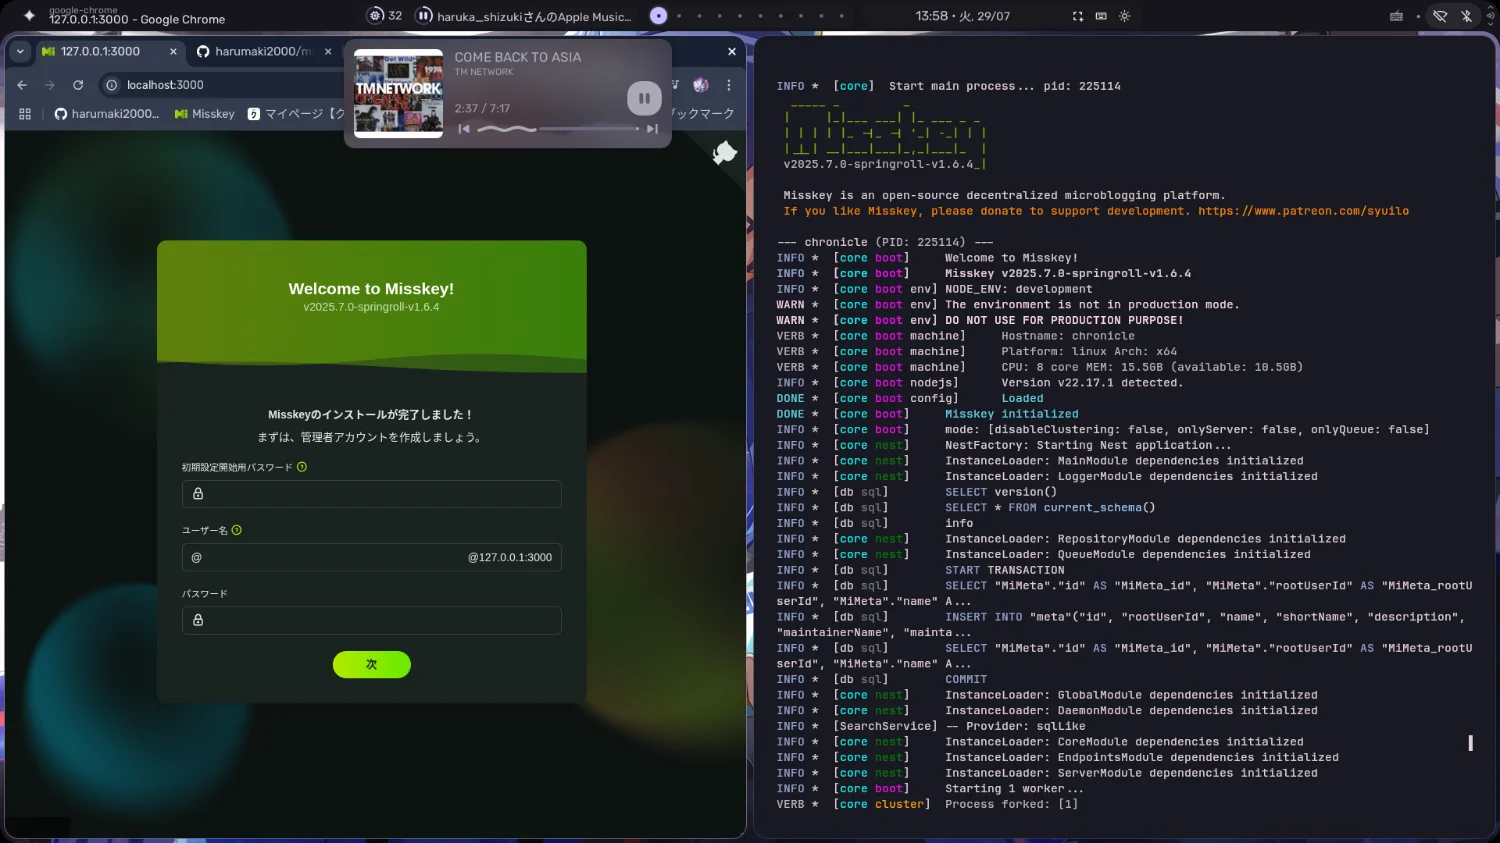Click the keyboard layout tray icon
Viewport: 1500px width, 843px height.
[x=1396, y=16]
